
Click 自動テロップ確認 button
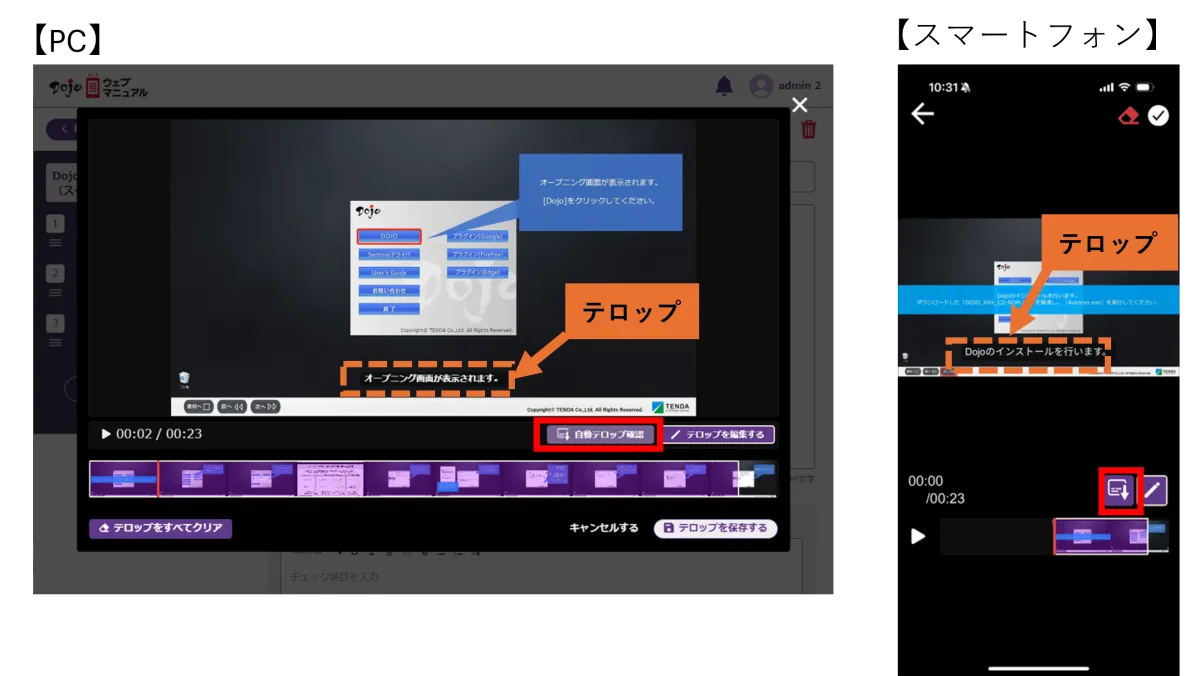(x=598, y=435)
